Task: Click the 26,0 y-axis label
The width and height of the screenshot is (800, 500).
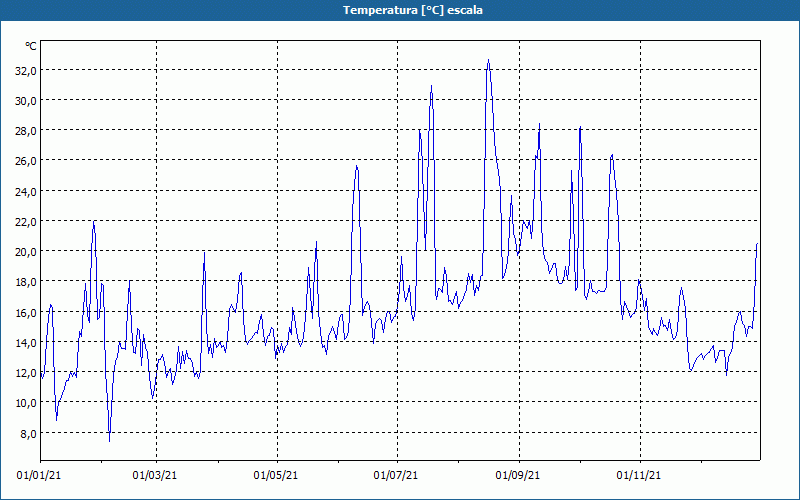Action: point(26,161)
